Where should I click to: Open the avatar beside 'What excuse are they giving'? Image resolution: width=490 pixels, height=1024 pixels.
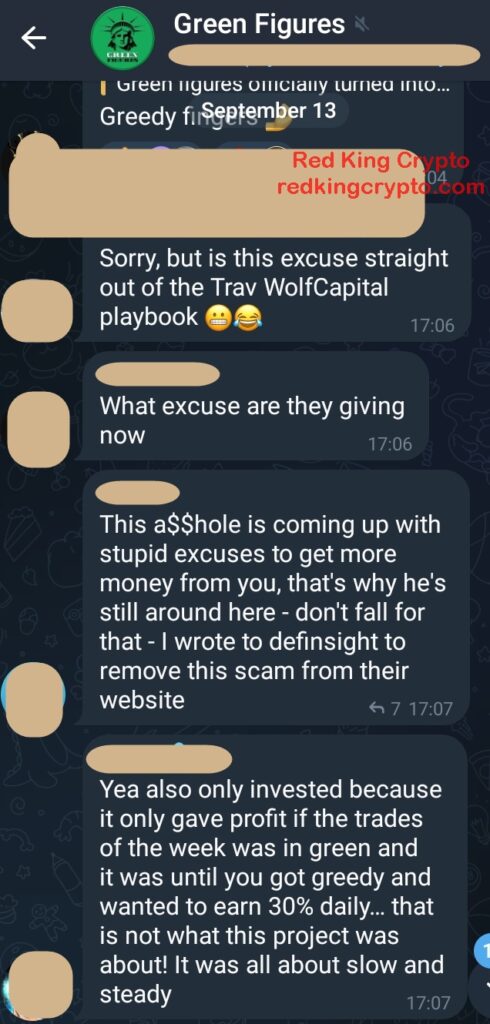39,428
